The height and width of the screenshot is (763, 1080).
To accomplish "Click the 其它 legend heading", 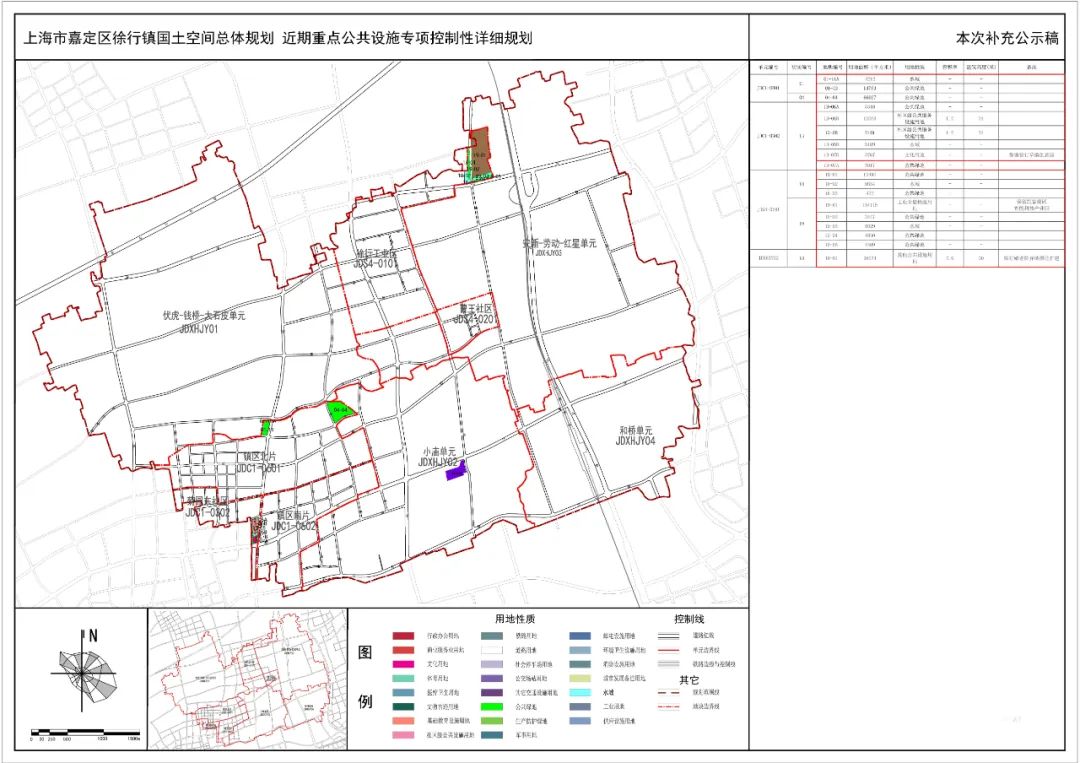I will point(689,679).
